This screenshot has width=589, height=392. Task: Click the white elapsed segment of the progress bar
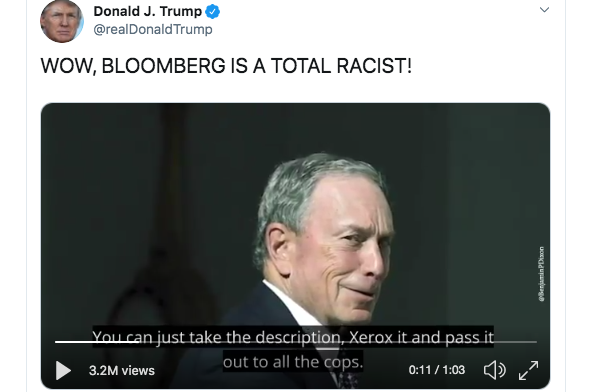(x=97, y=342)
